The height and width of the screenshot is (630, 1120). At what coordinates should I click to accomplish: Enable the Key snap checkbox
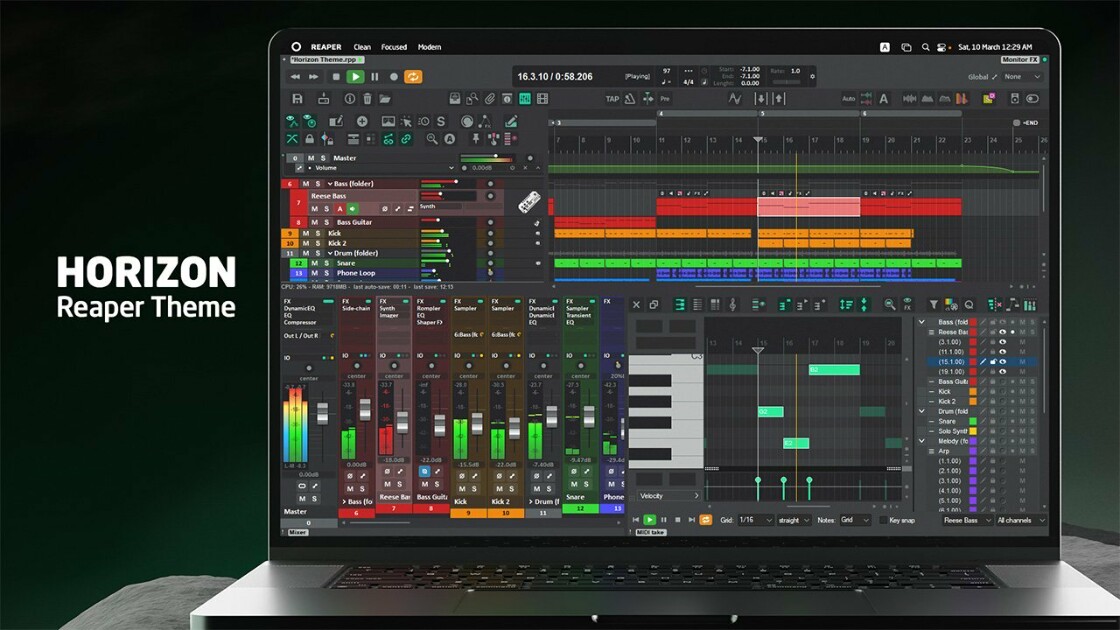(883, 520)
